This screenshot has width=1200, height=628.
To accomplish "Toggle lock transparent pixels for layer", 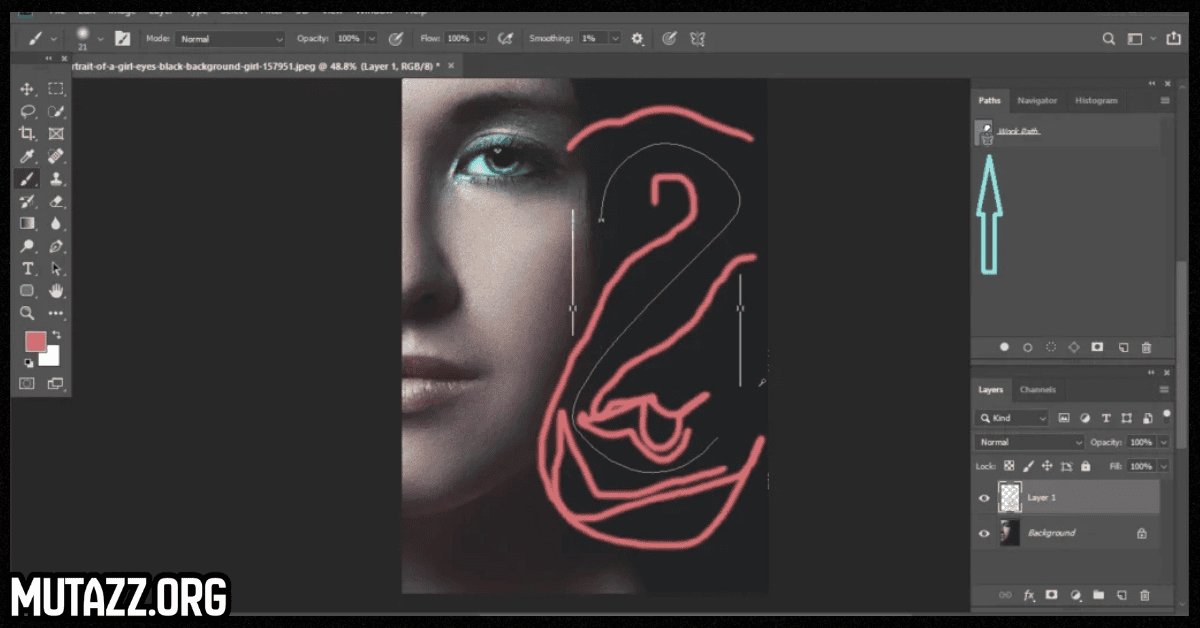I will (x=1009, y=466).
